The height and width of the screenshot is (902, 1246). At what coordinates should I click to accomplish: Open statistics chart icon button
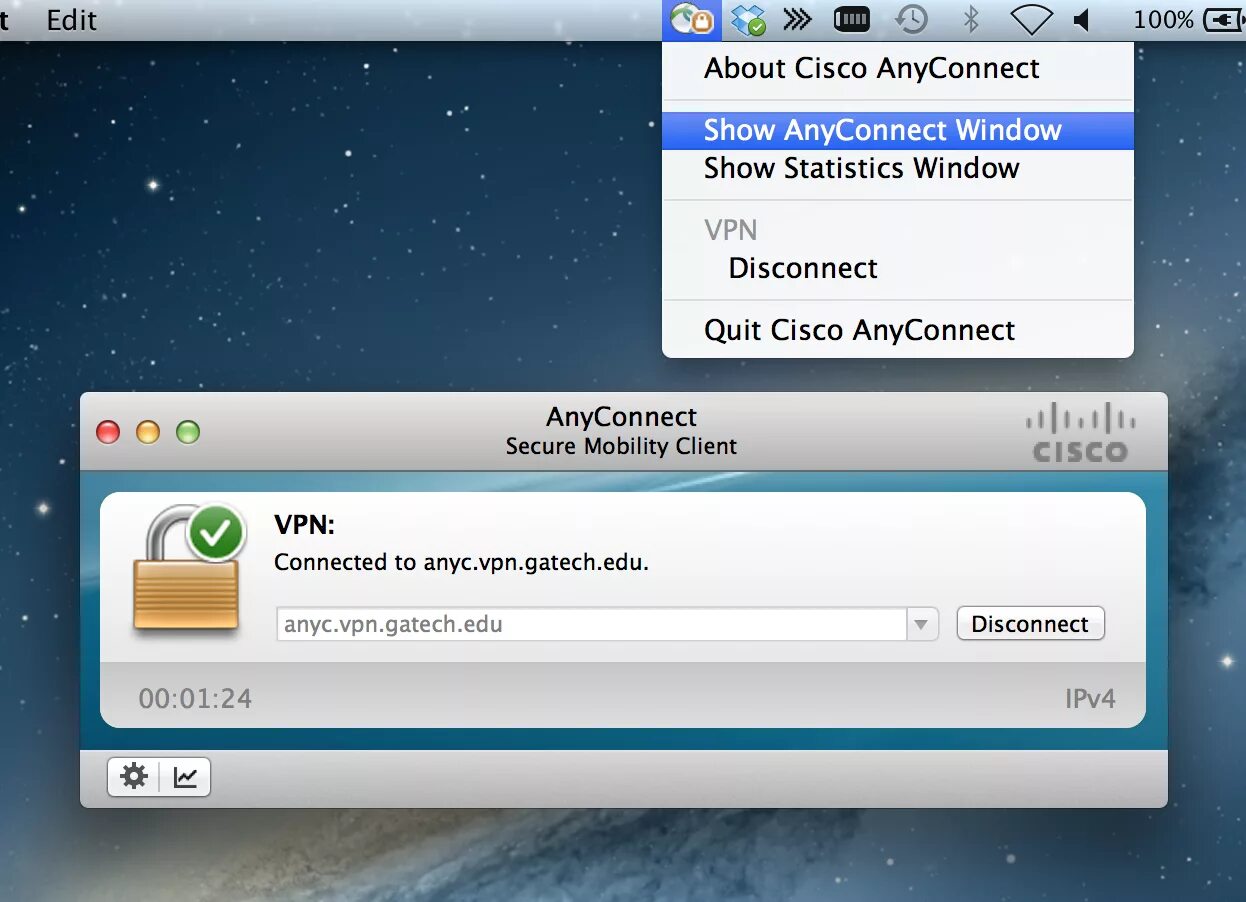click(x=185, y=777)
